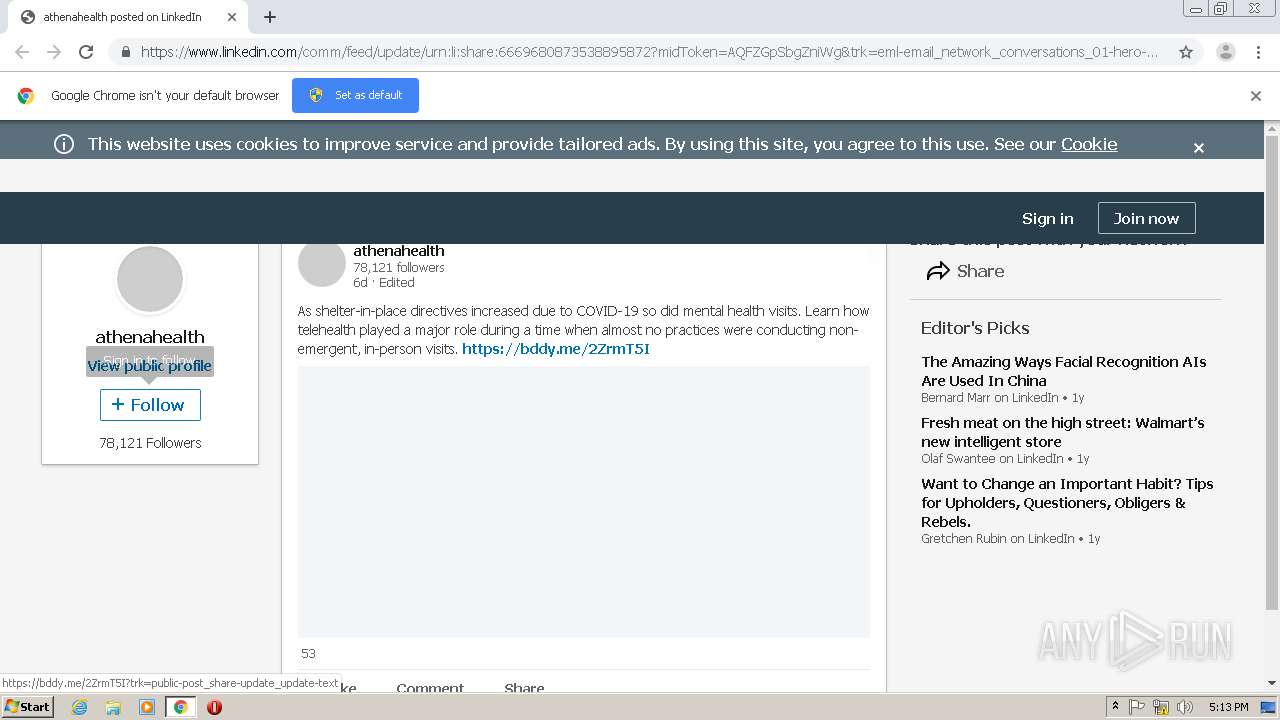
Task: Close the cookie notice banner
Action: [1198, 147]
